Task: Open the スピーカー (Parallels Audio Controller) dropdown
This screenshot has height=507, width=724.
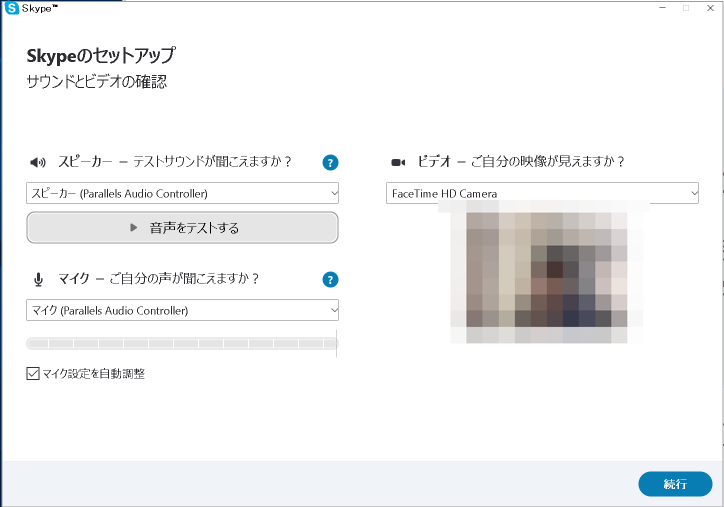Action: [x=182, y=193]
